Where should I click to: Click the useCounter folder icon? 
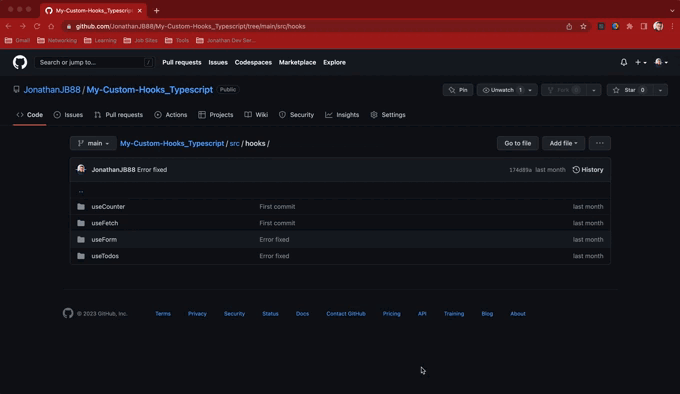point(81,207)
